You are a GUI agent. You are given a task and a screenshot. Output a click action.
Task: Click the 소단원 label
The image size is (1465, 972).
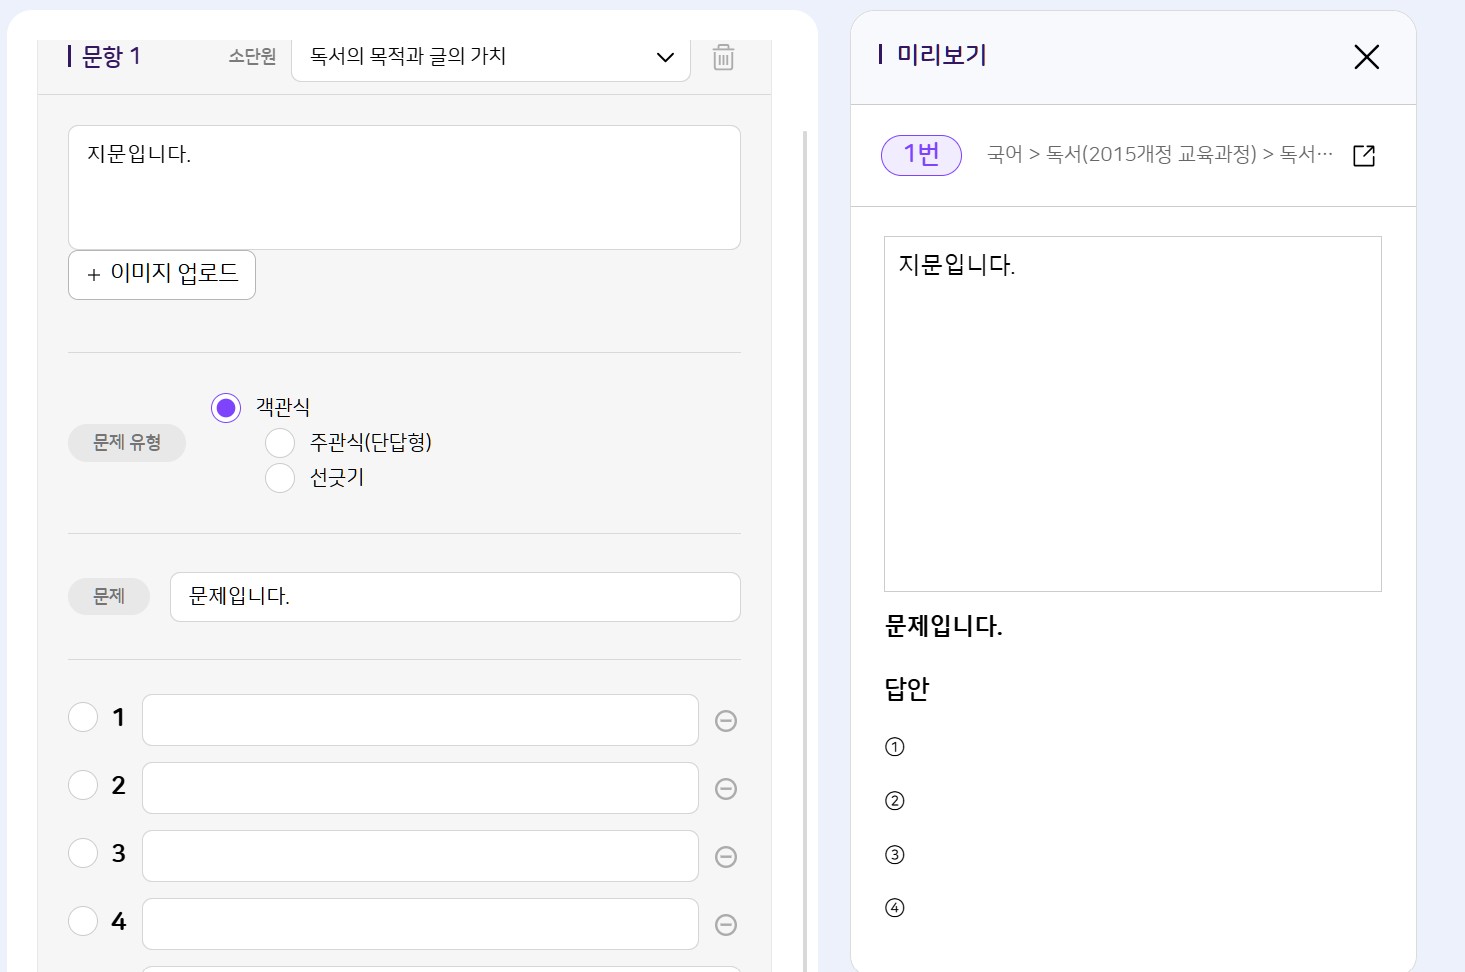click(x=252, y=57)
